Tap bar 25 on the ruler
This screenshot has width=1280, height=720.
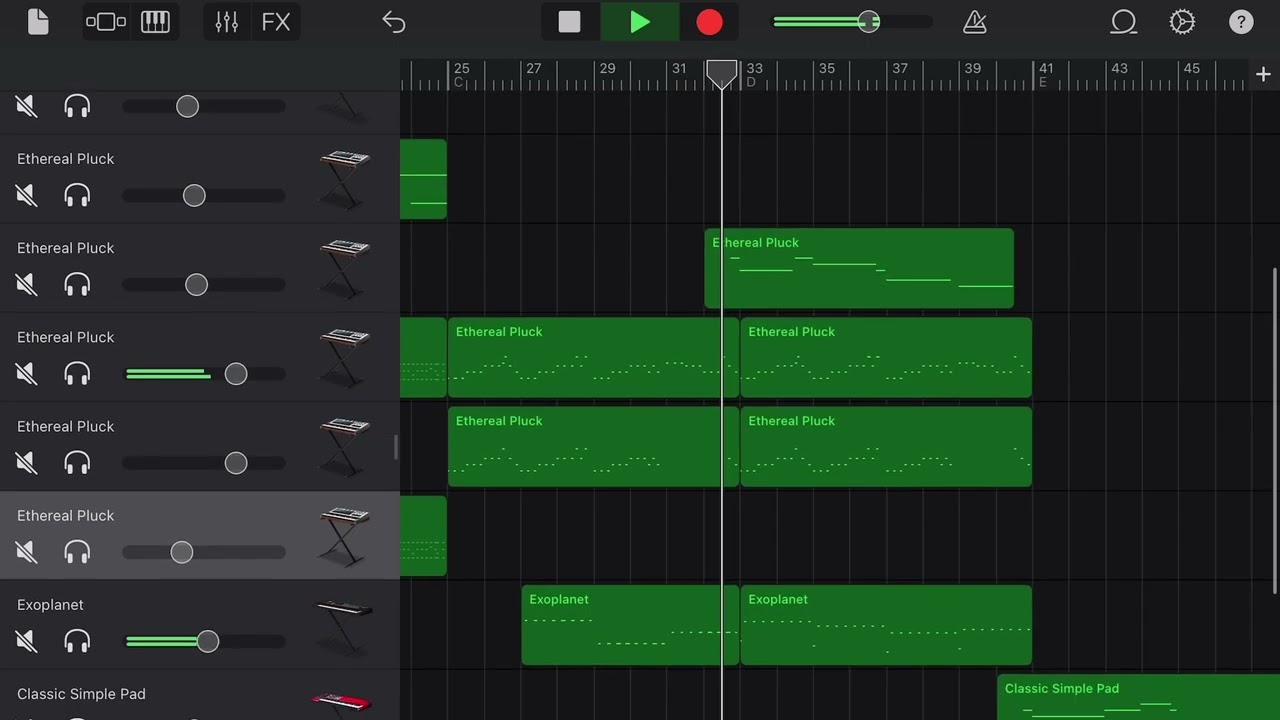click(x=461, y=68)
